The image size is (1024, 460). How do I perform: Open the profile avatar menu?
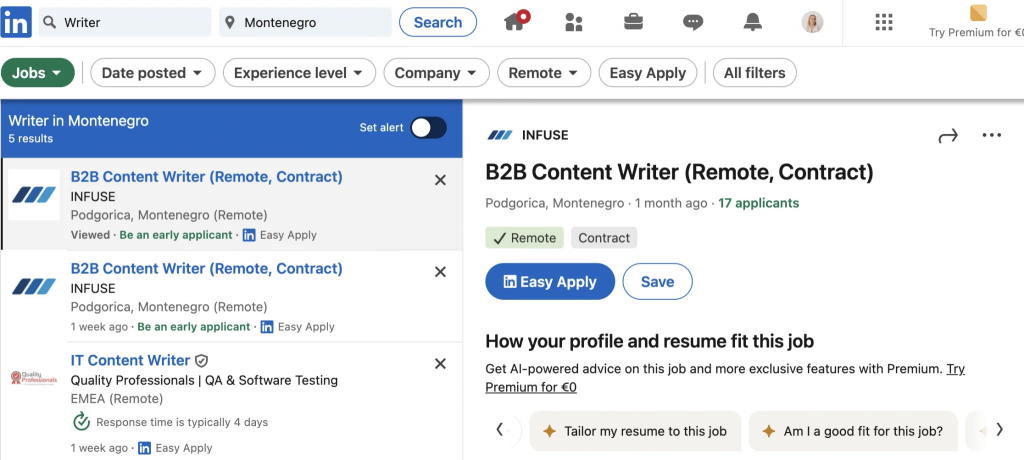[x=812, y=22]
